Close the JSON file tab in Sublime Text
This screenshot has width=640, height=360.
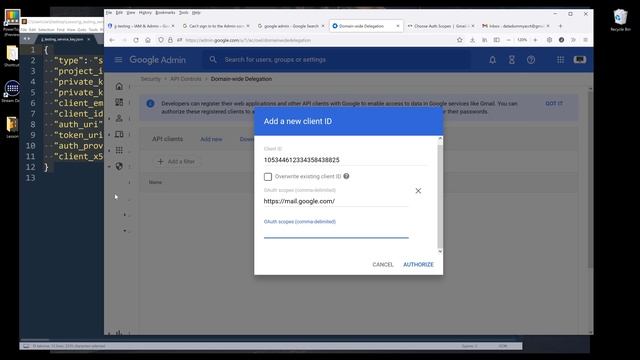89,39
